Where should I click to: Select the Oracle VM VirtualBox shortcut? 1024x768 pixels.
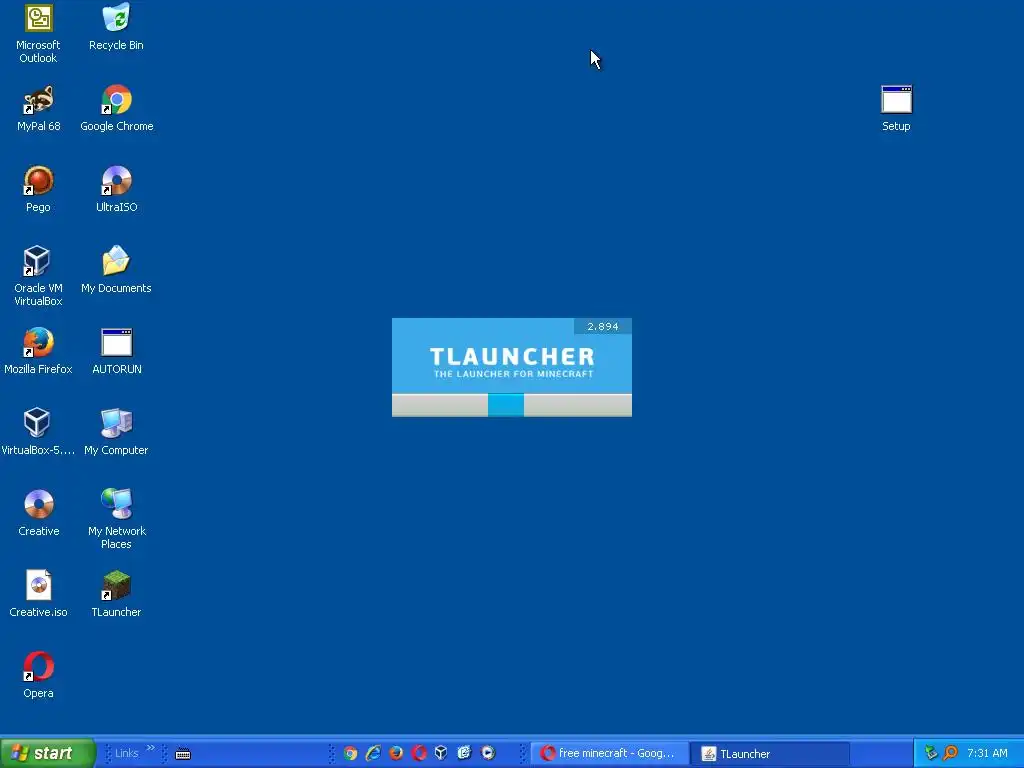[x=38, y=276]
